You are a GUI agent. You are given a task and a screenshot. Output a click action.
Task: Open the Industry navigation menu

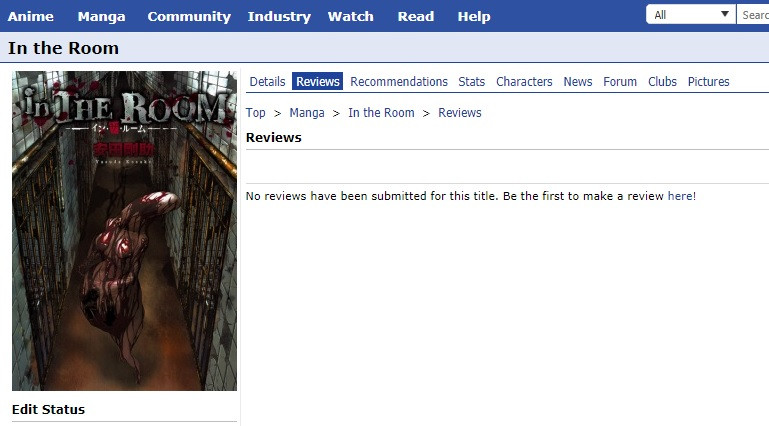279,16
